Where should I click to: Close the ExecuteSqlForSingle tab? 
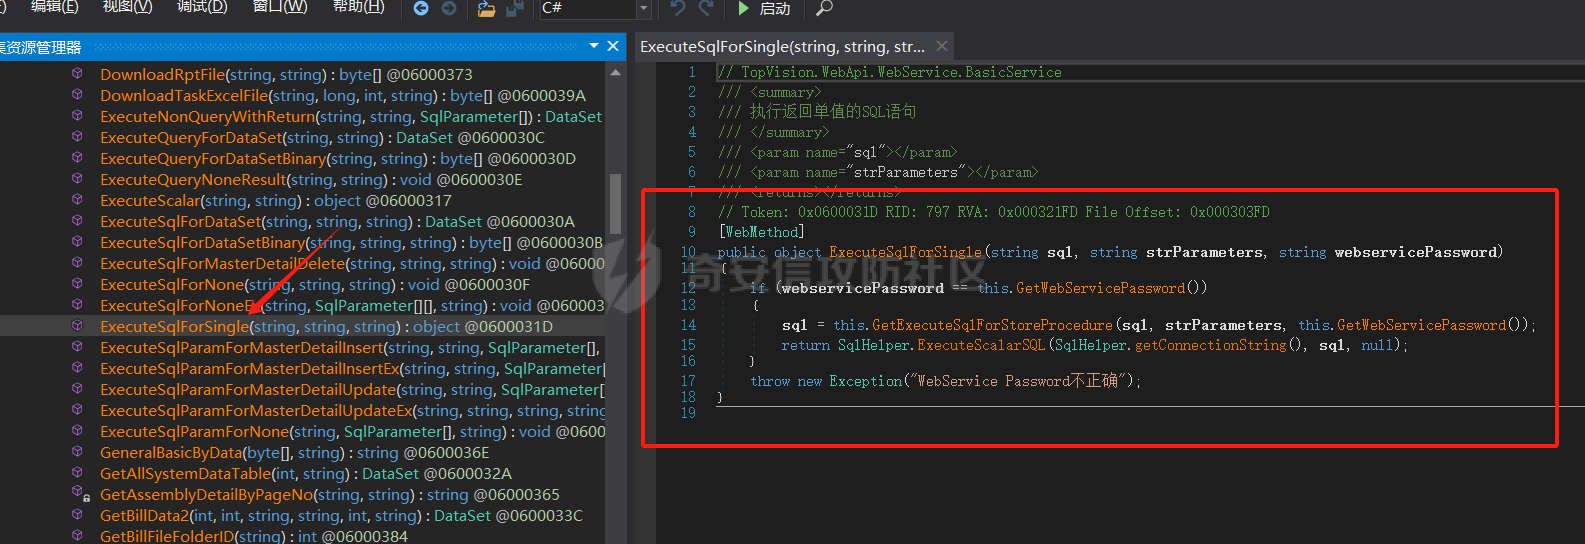pyautogui.click(x=942, y=46)
